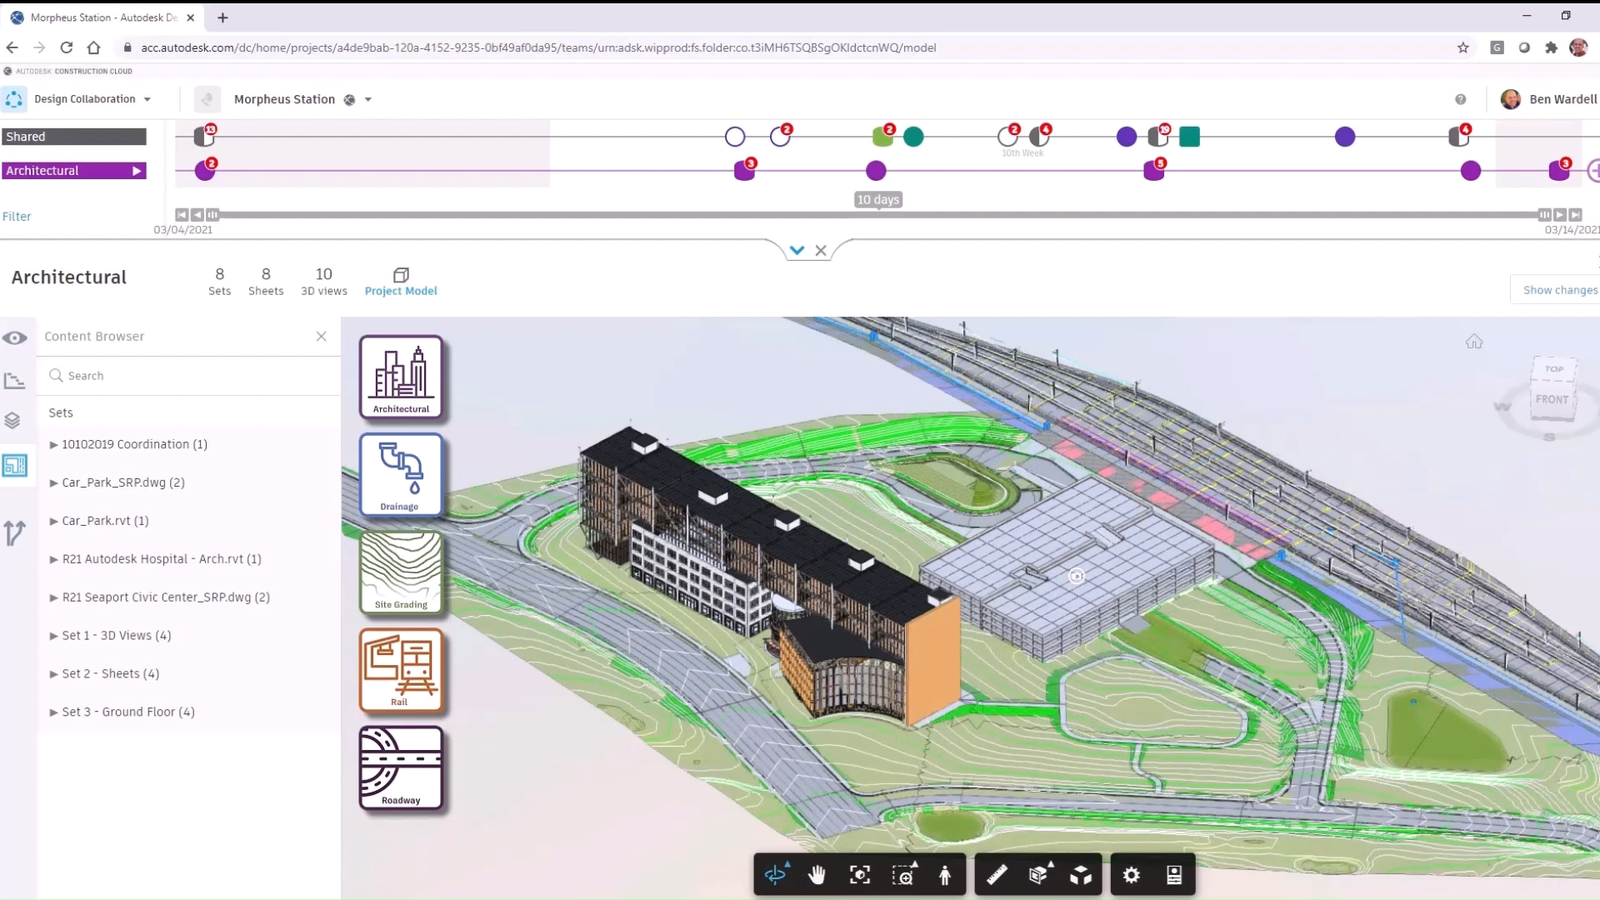Image resolution: width=1600 pixels, height=900 pixels.
Task: Select the Drainage model card
Action: tap(401, 474)
